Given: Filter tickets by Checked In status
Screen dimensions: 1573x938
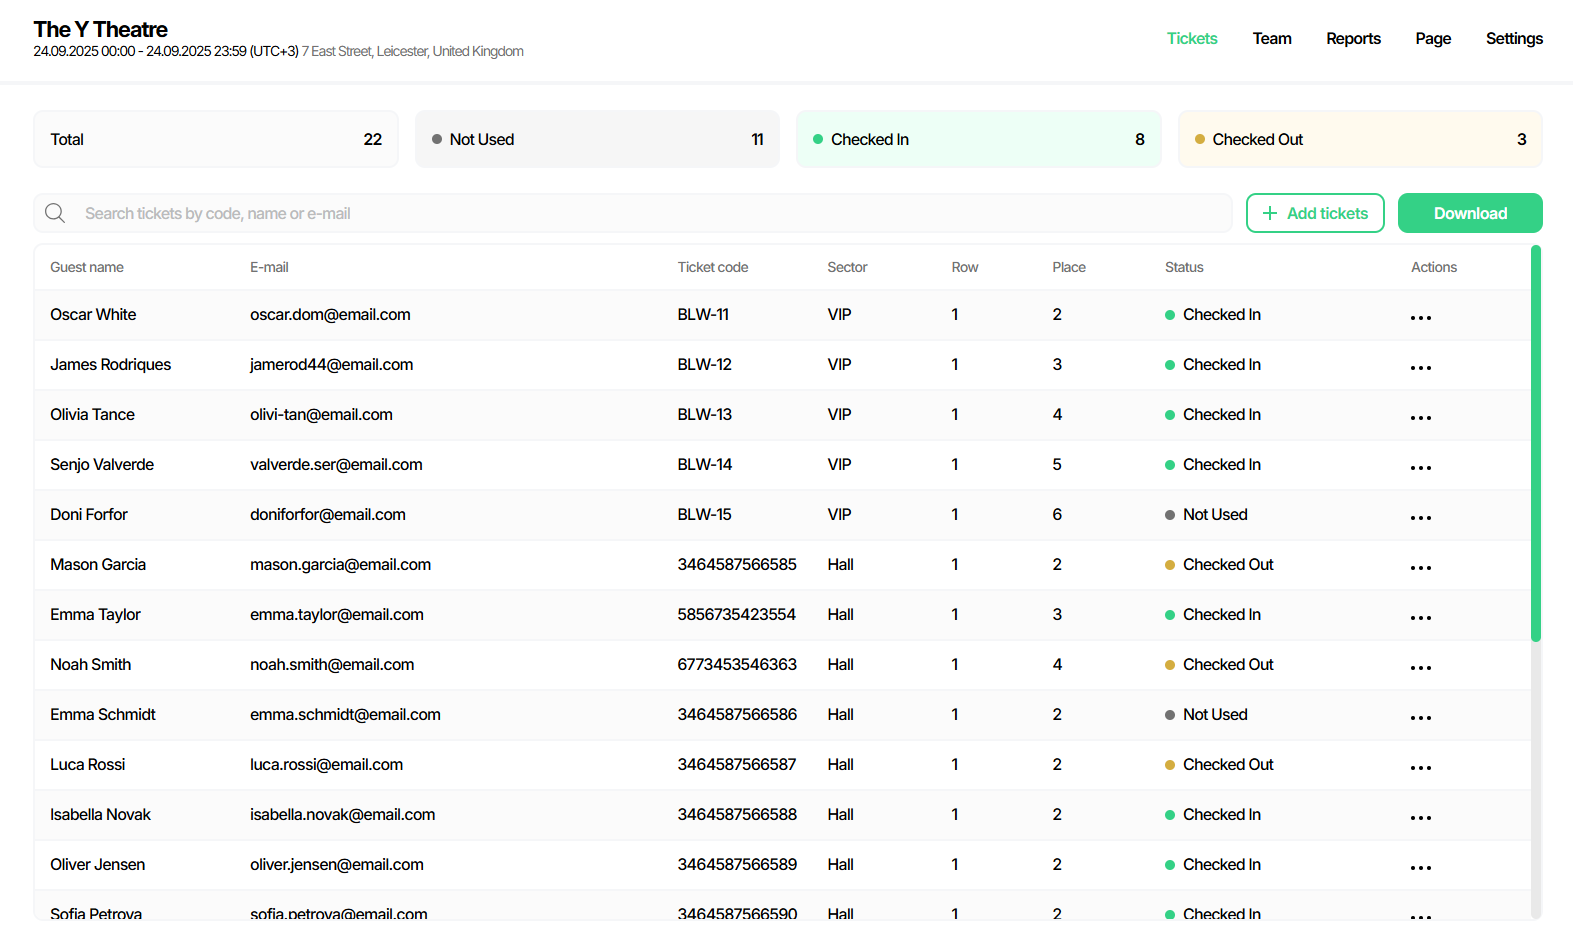Looking at the screenshot, I should [978, 139].
